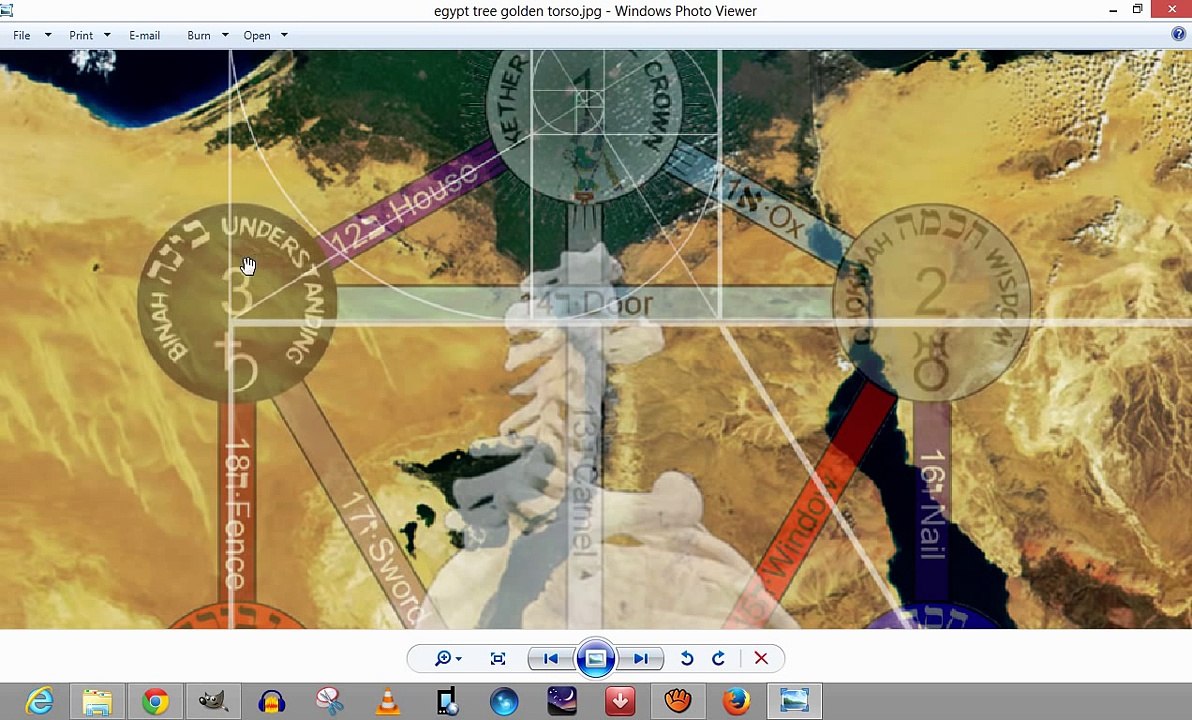This screenshot has width=1192, height=720.
Task: Expand the Open dropdown arrow
Action: click(284, 35)
